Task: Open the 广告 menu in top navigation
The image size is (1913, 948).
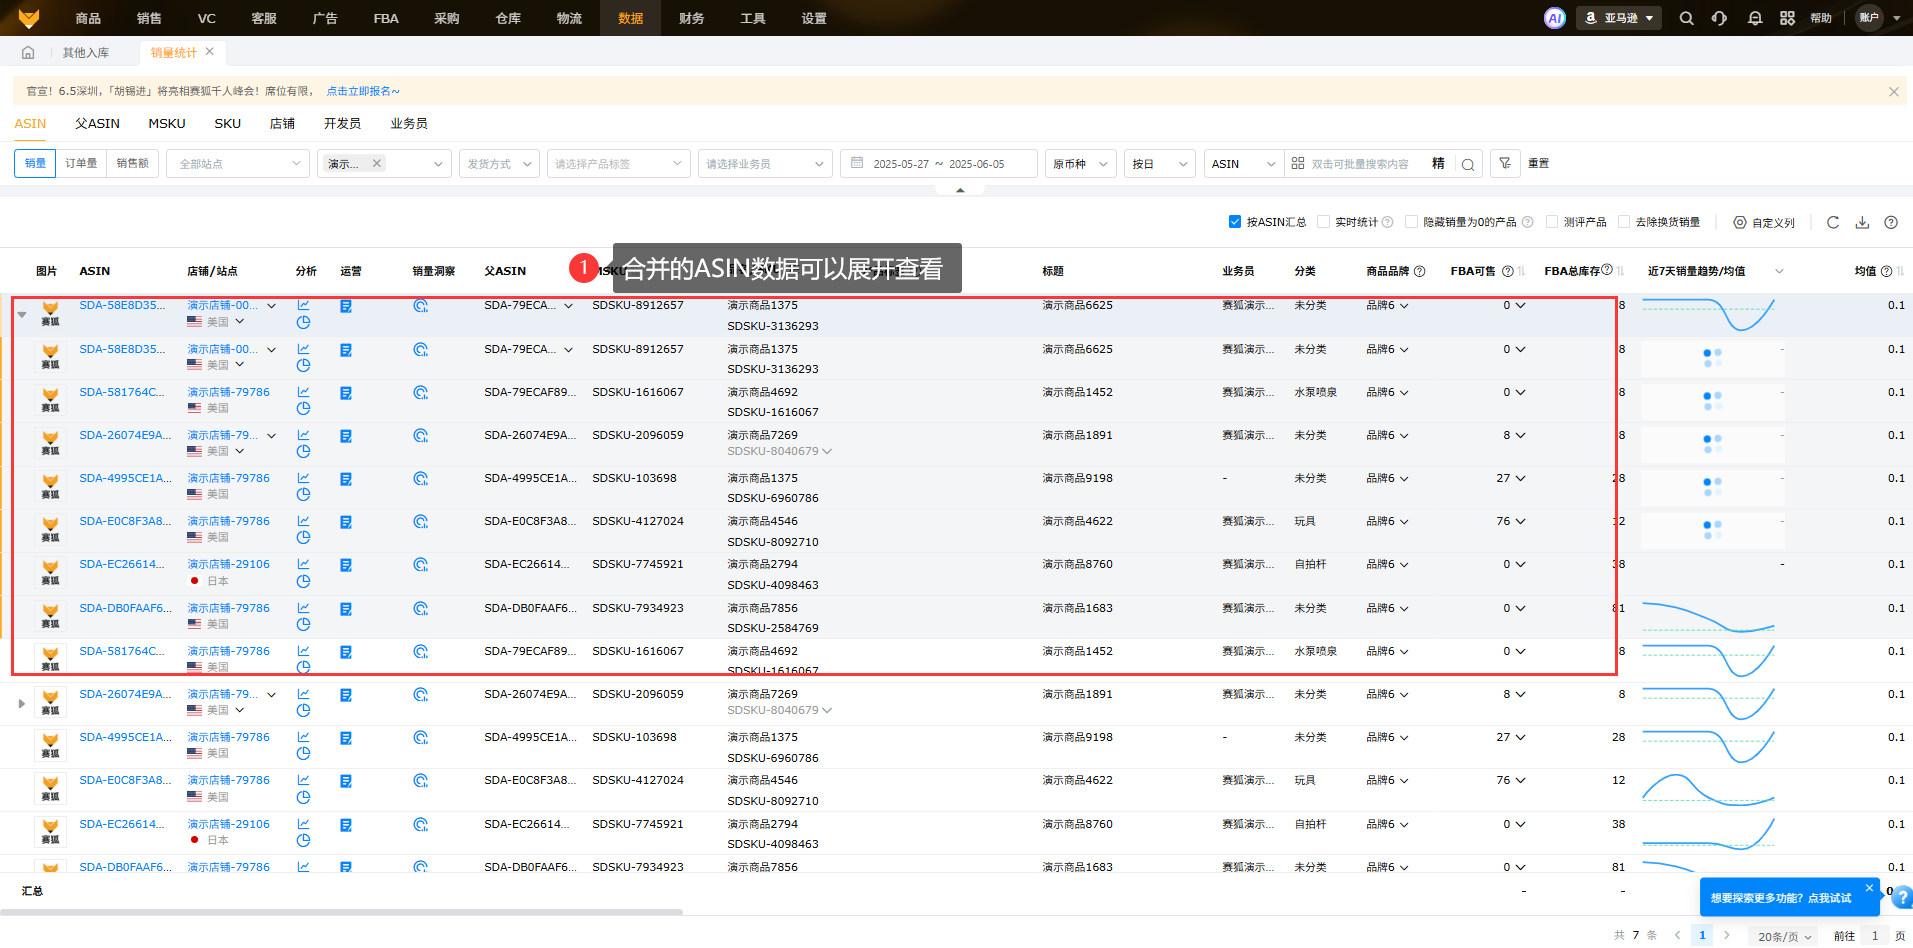Action: [325, 18]
